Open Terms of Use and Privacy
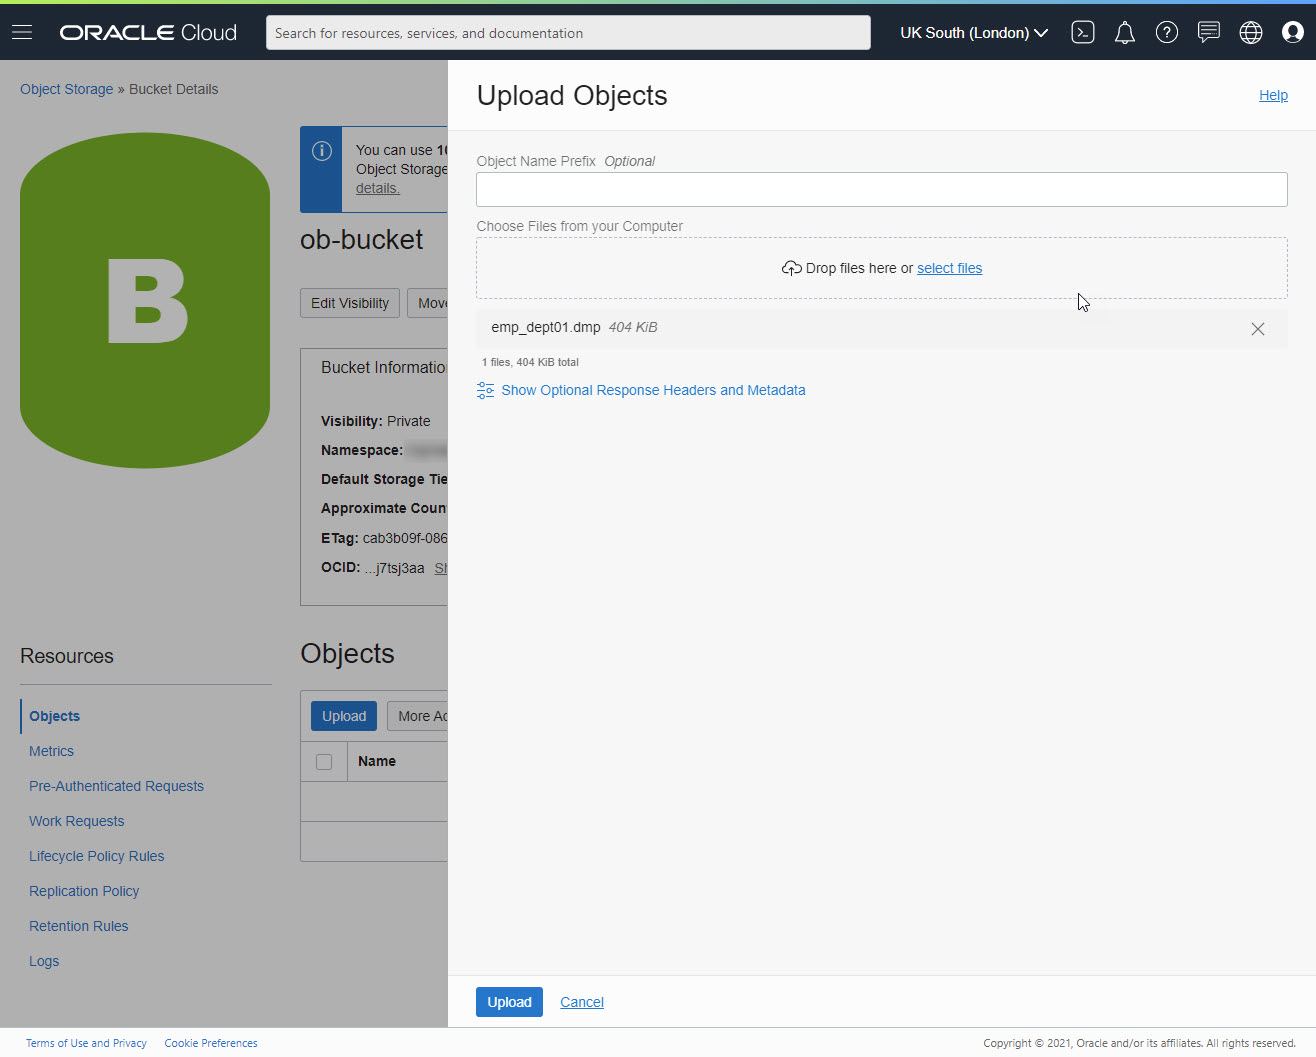Image resolution: width=1316 pixels, height=1057 pixels. coord(86,1043)
